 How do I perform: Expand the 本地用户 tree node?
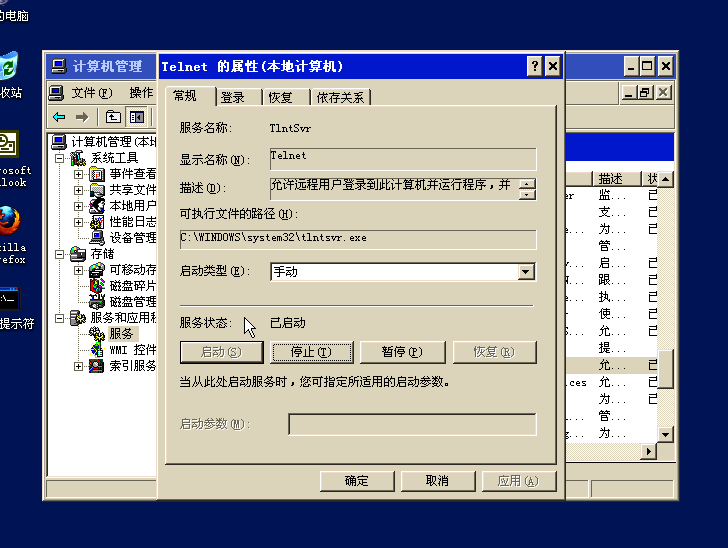(x=78, y=206)
